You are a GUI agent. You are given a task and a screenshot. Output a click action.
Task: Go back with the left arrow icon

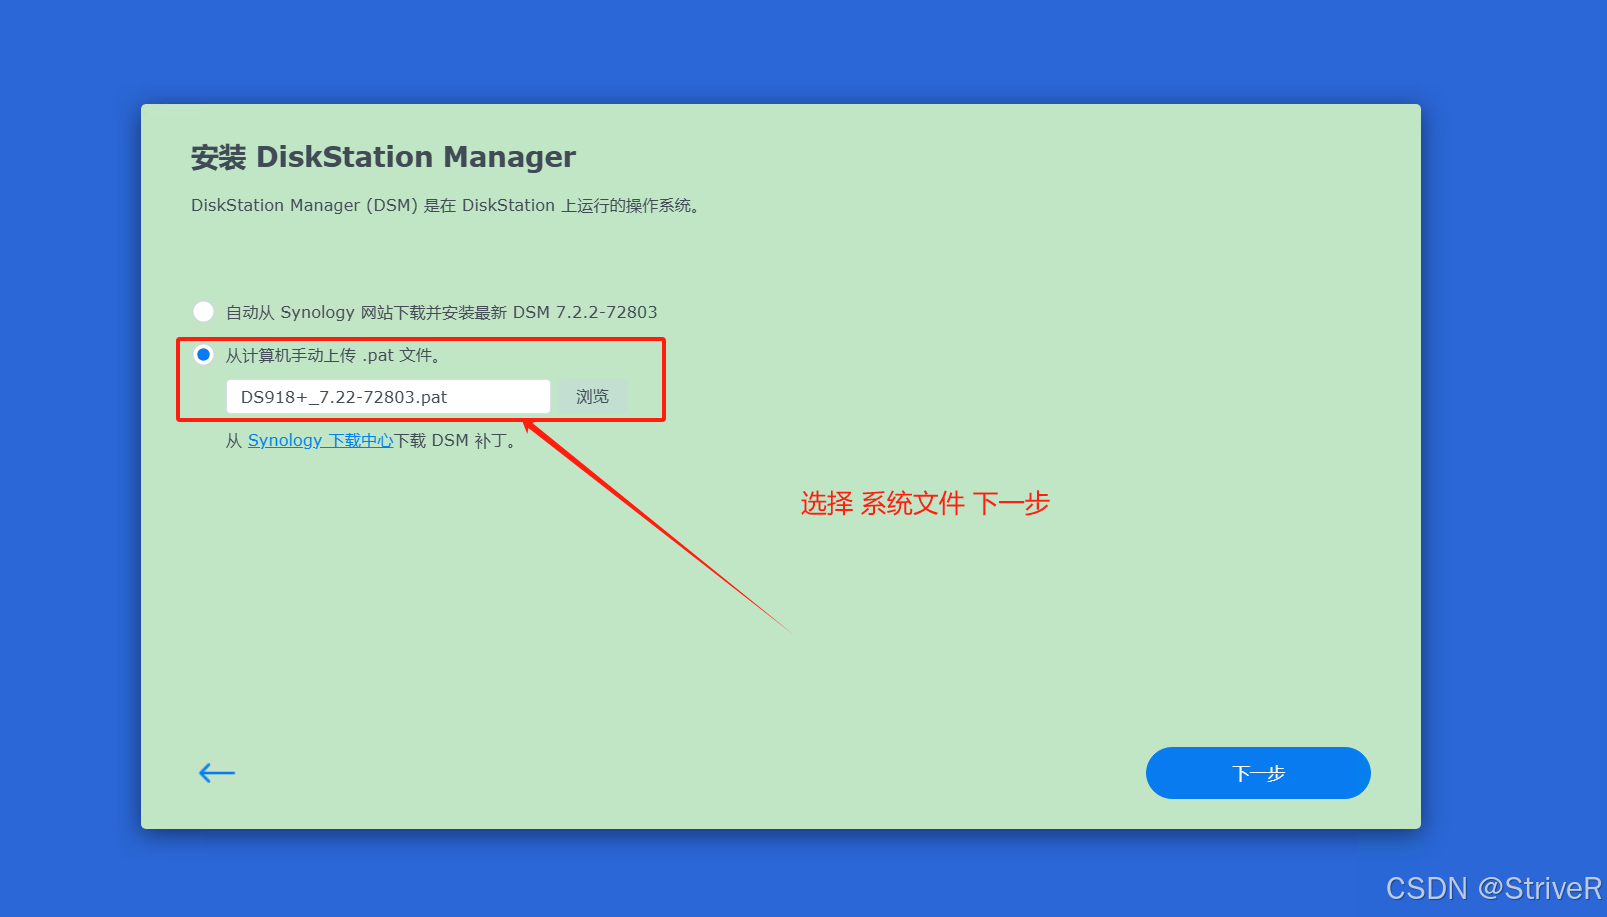(x=217, y=773)
